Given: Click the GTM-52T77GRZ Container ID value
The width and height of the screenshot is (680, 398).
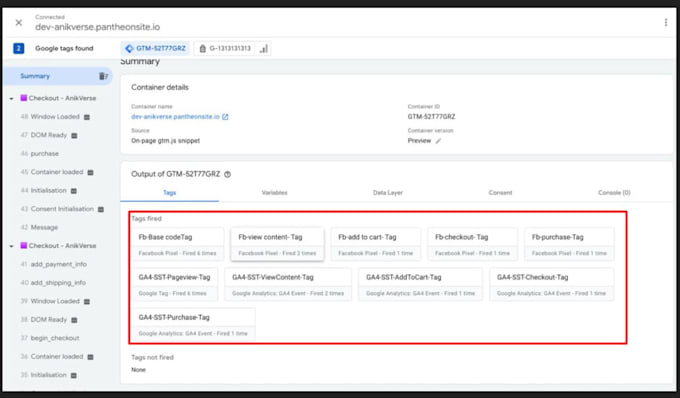Looking at the screenshot, I should point(432,117).
